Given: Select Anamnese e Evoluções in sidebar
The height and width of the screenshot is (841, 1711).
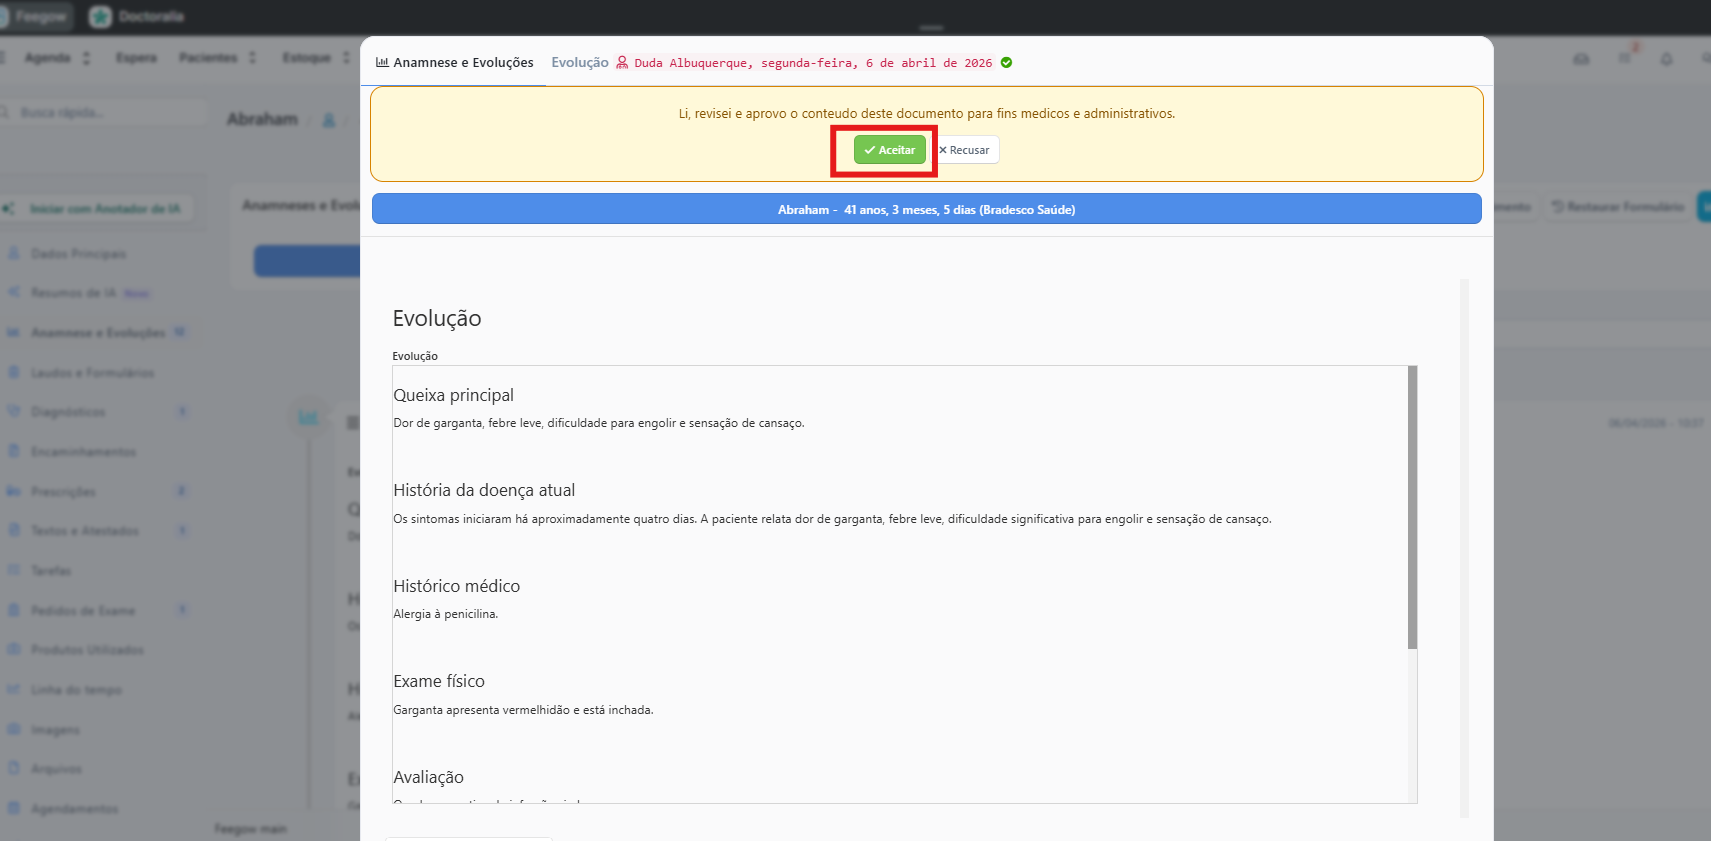Looking at the screenshot, I should [98, 333].
